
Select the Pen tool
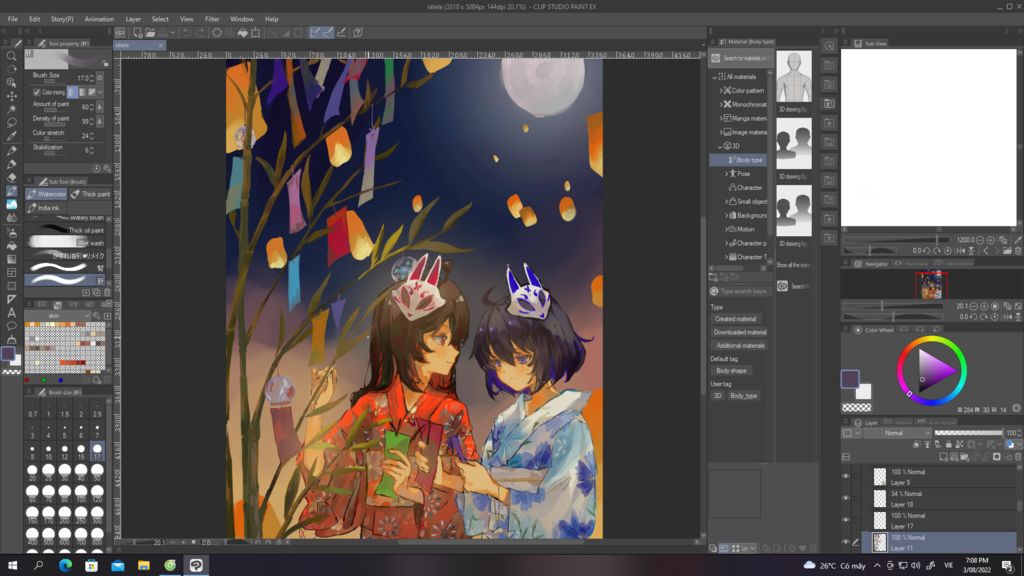pos(11,150)
